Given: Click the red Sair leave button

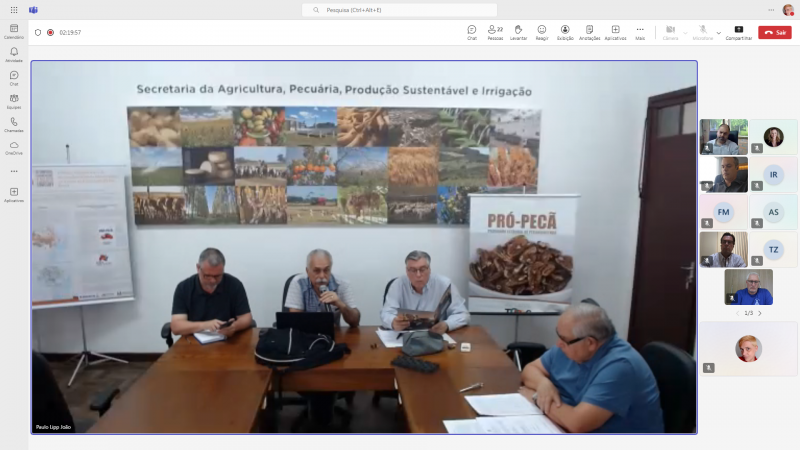Looking at the screenshot, I should pos(774,32).
